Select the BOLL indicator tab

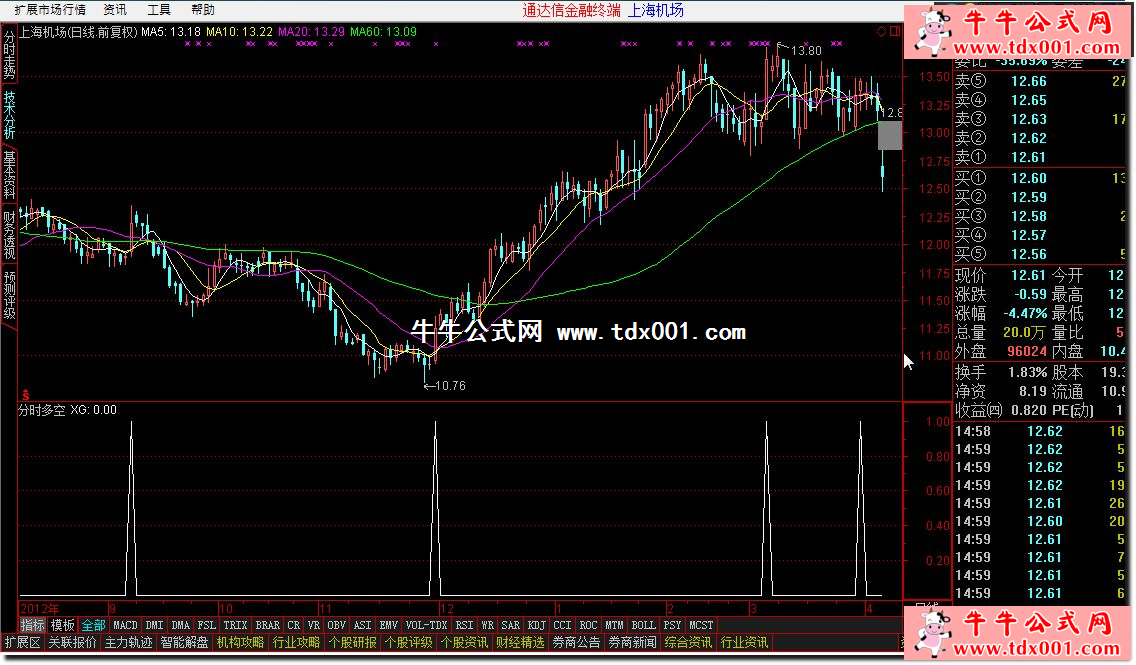tap(643, 625)
